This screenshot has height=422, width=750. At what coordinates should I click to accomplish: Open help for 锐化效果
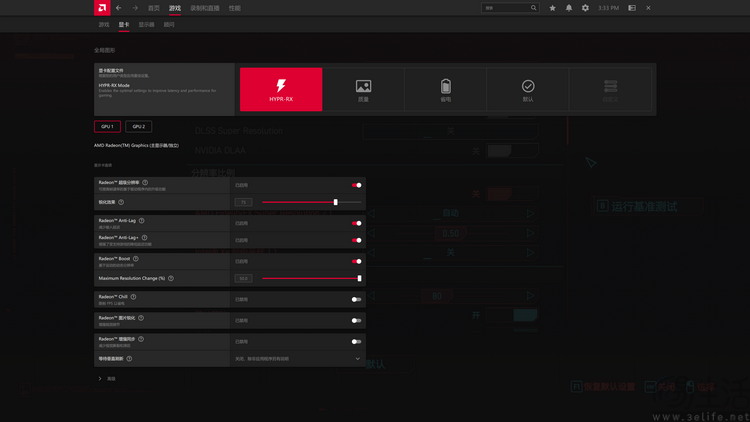pos(121,202)
